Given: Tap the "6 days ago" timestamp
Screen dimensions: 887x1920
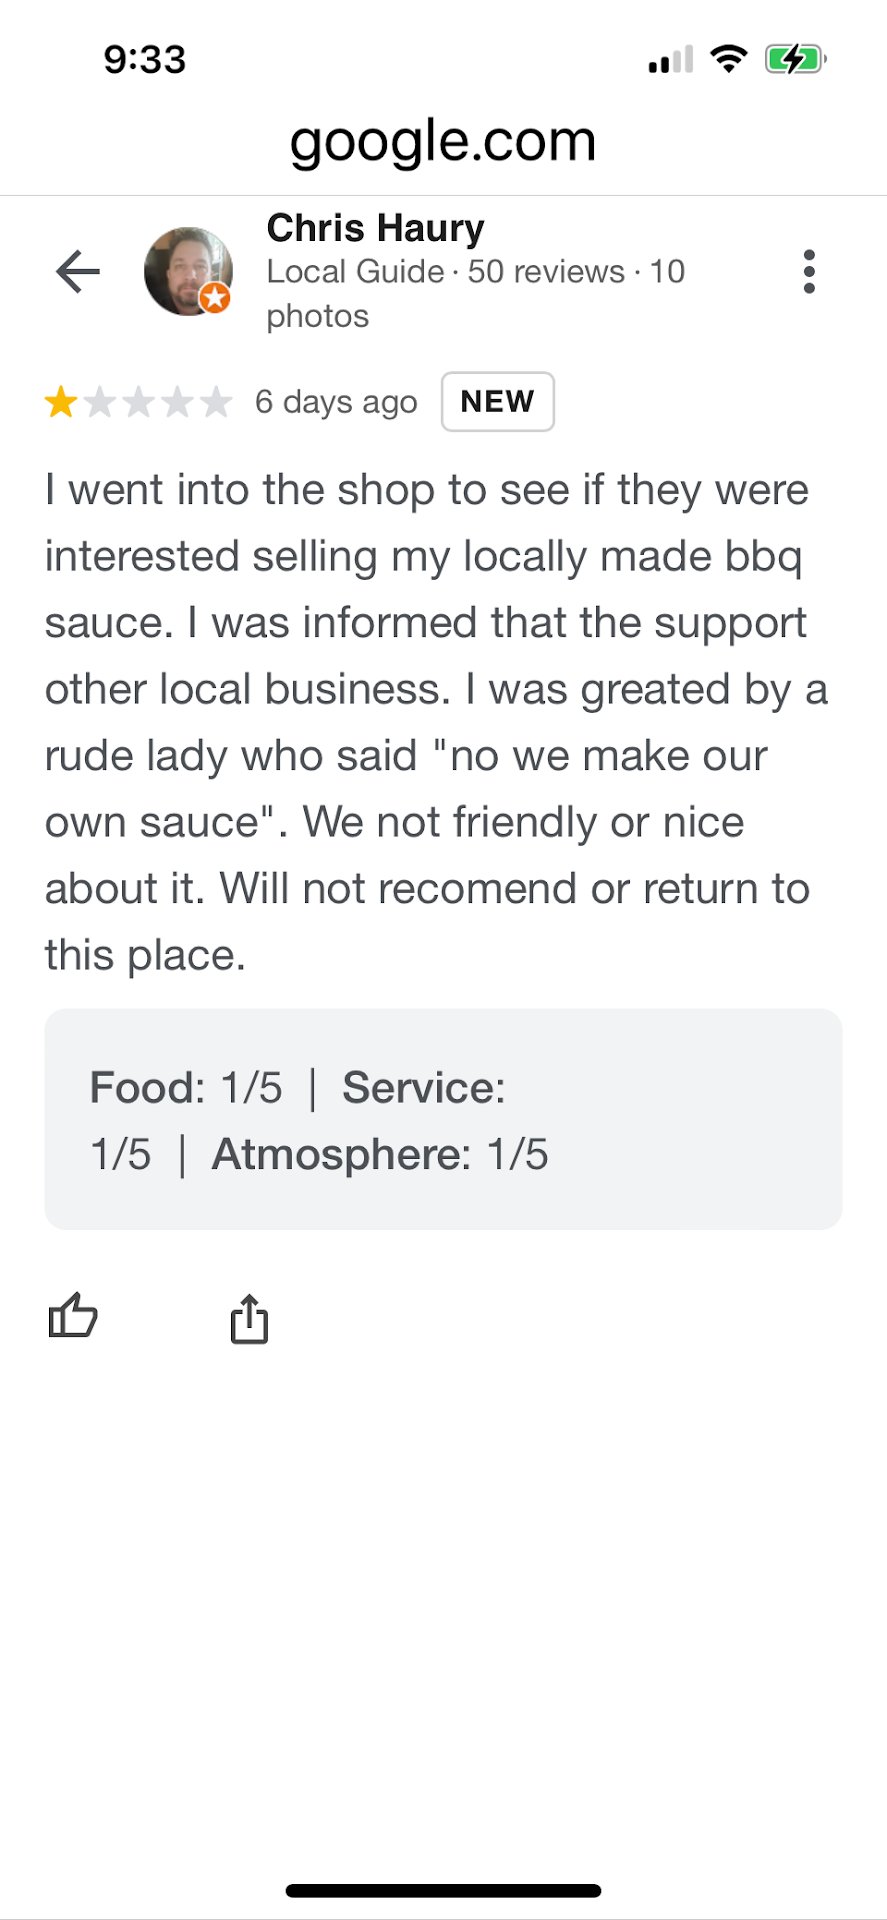Looking at the screenshot, I should coord(336,402).
